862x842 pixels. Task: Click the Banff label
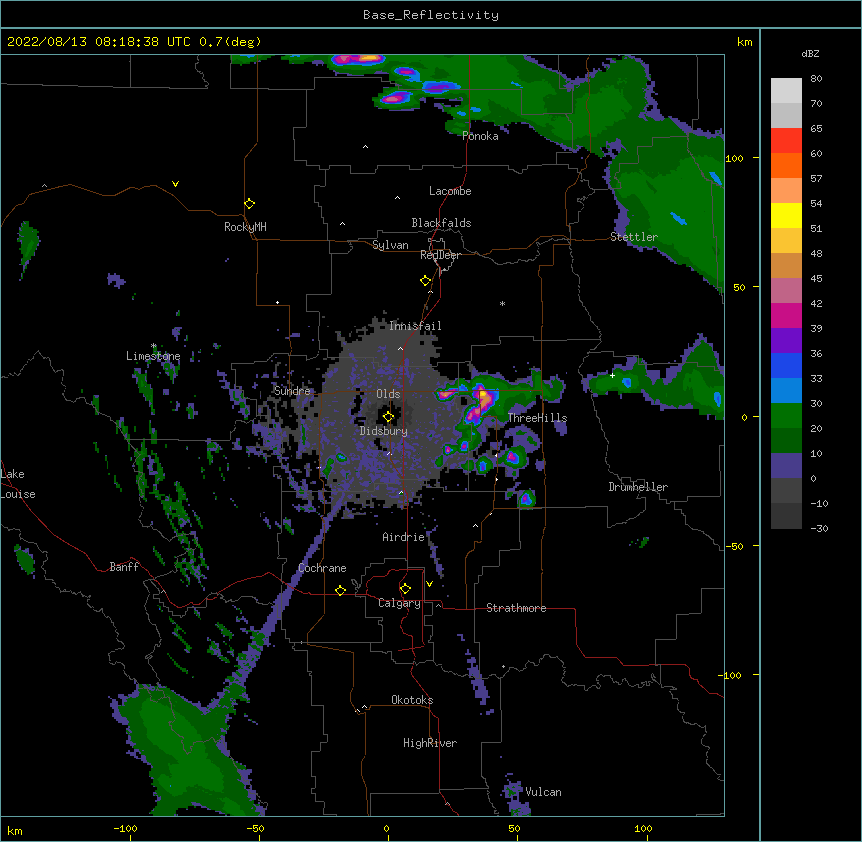tap(124, 567)
